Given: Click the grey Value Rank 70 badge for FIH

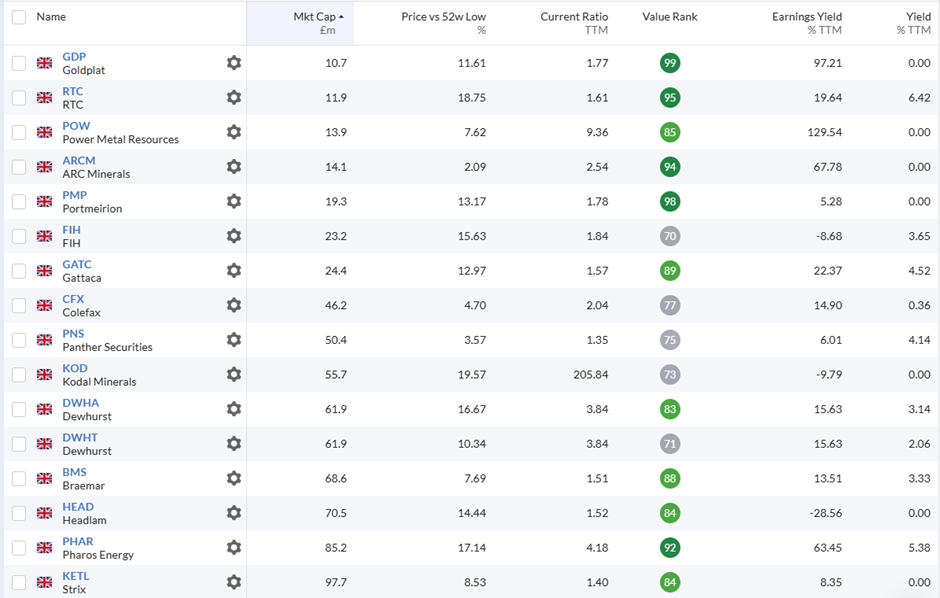Looking at the screenshot, I should [670, 236].
